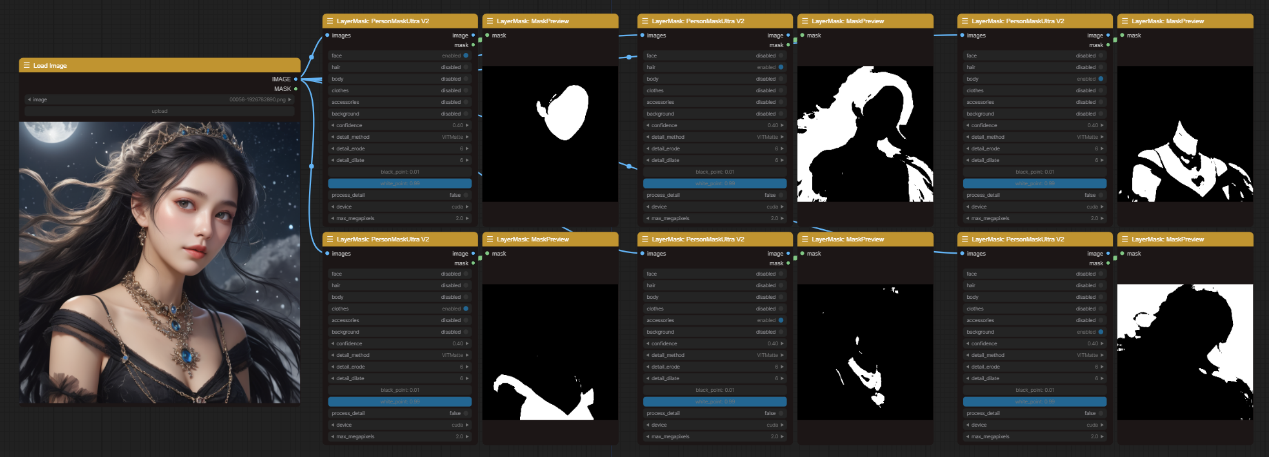Viewport: 1269px width, 457px height.
Task: Enable the hair toggle in the clothes-enabled node
Action: coord(465,286)
